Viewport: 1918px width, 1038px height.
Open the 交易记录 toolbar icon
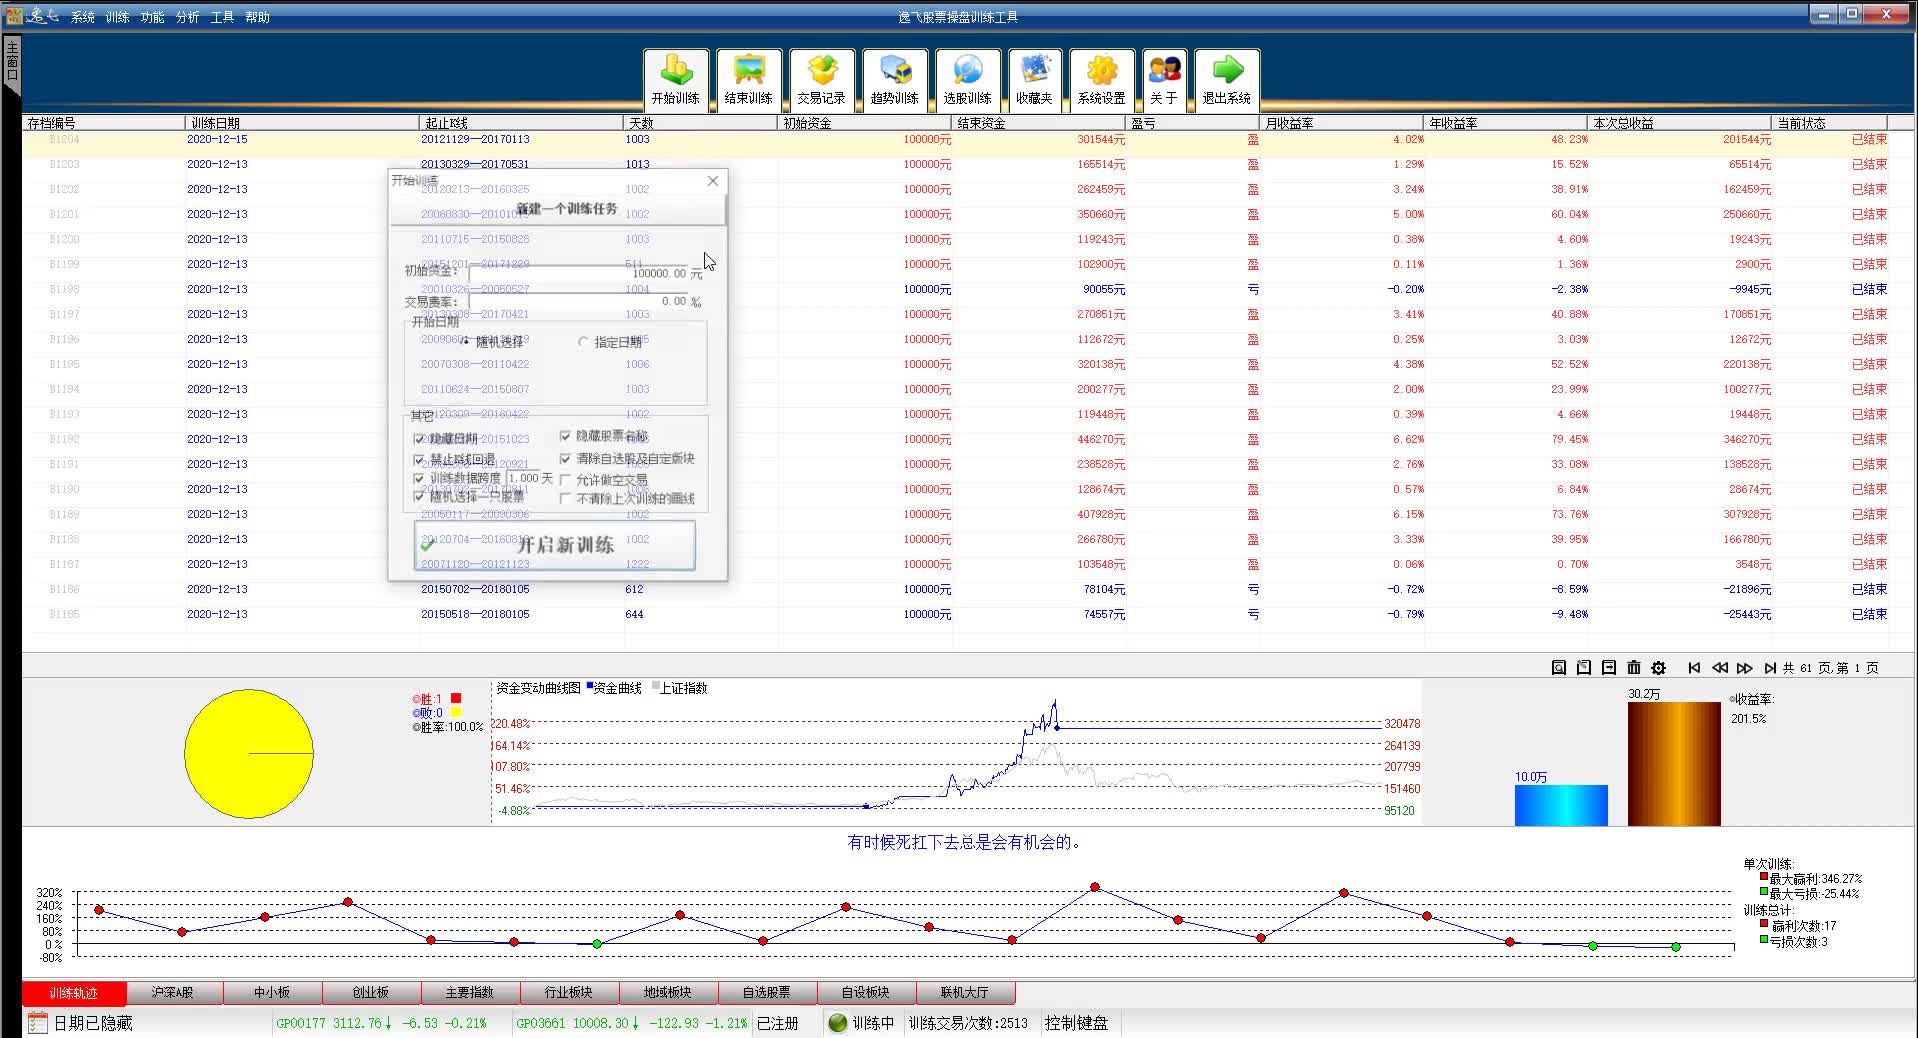(x=822, y=79)
